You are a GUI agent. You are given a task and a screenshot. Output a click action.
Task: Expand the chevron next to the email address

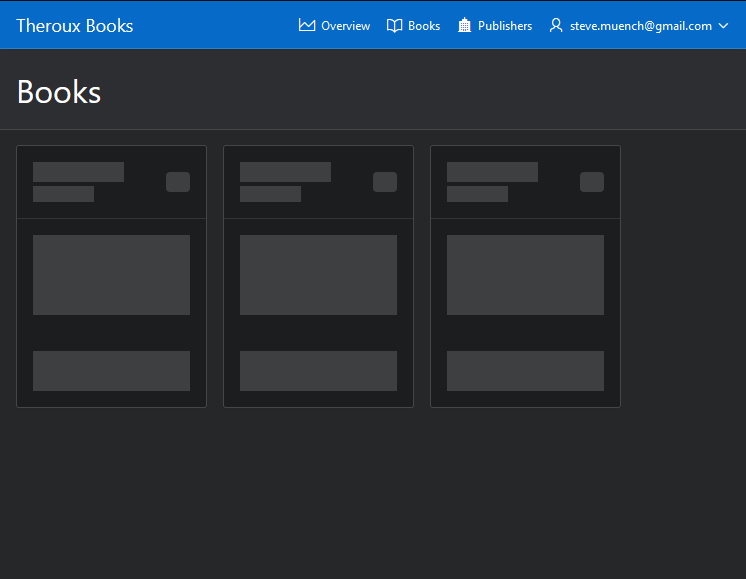pos(723,26)
